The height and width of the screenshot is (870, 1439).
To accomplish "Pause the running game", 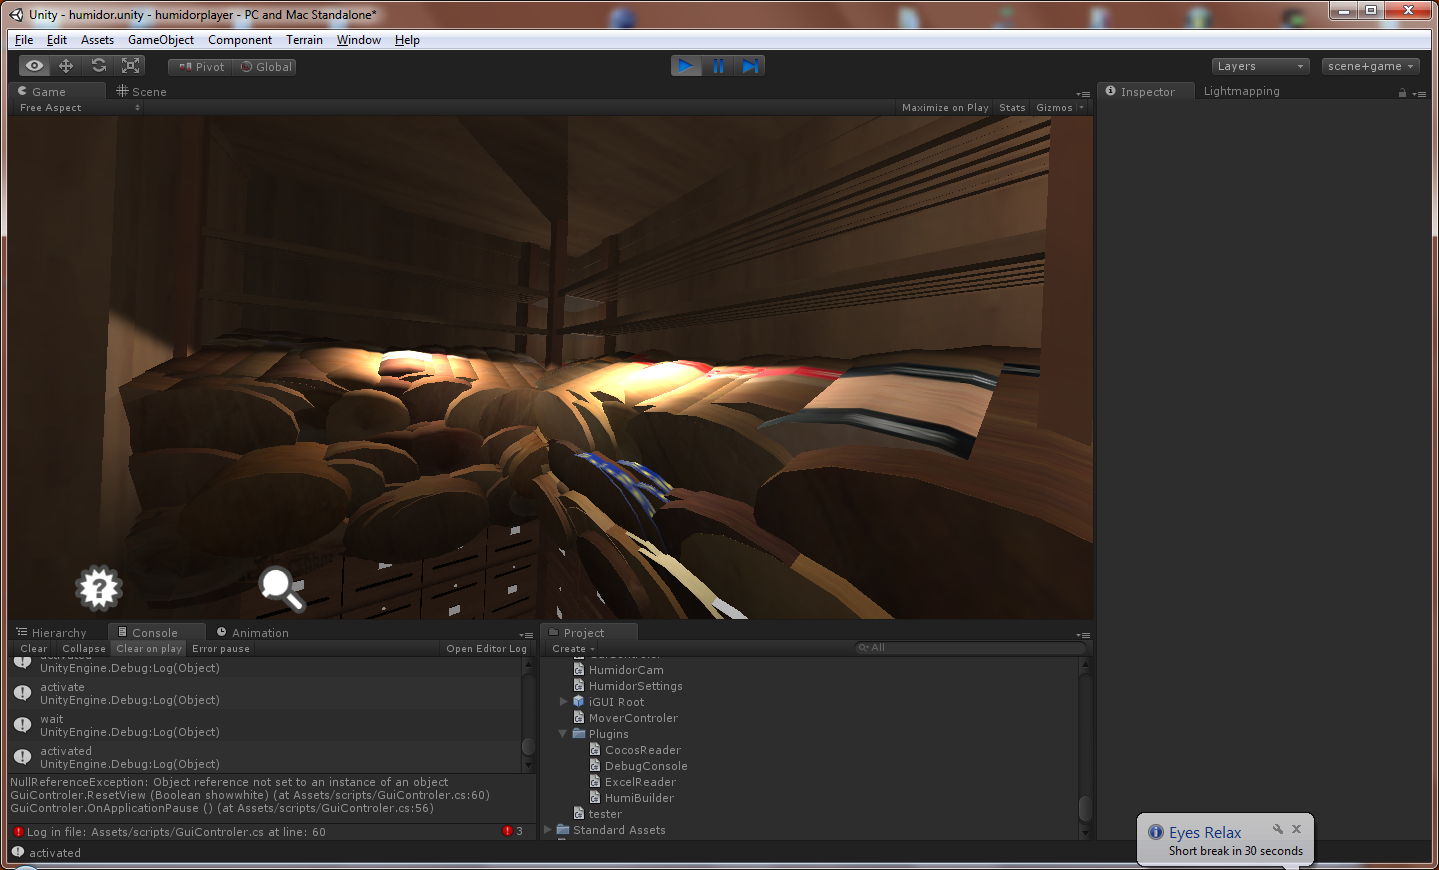I will 718,66.
